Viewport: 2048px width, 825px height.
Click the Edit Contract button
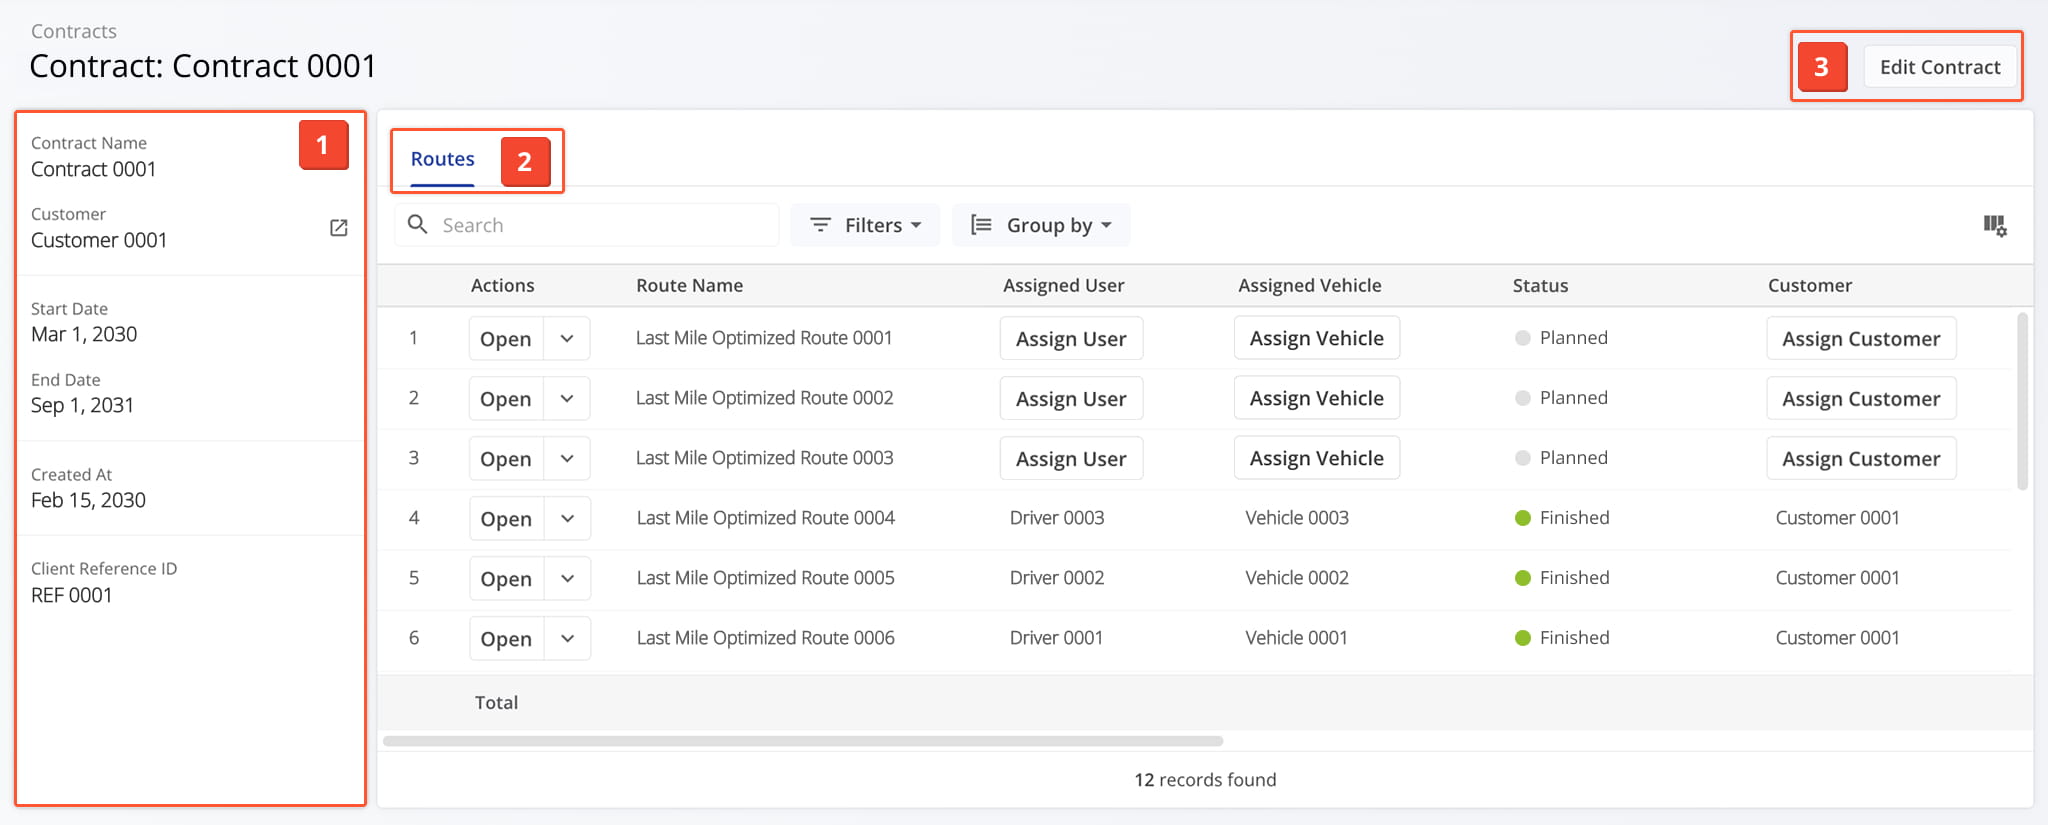click(x=1939, y=67)
